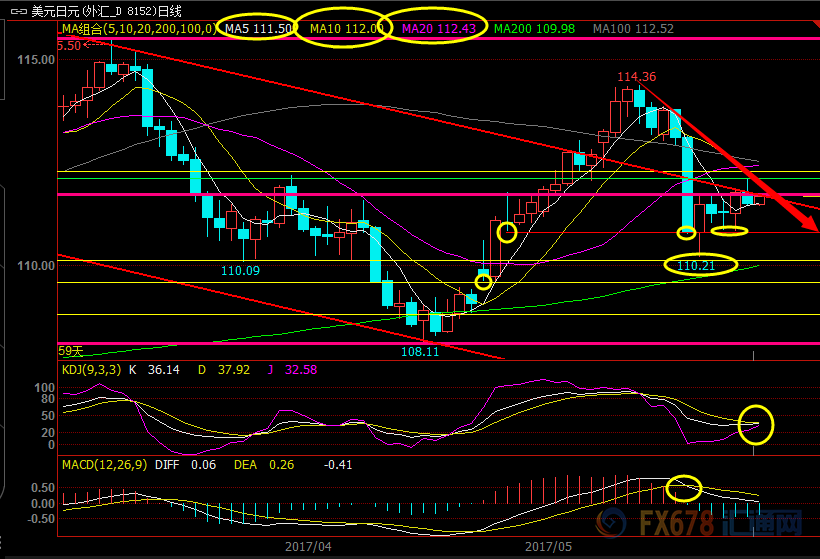Screen dimensions: 820x559
Task: Click the 110.21 low price label
Action: pos(696,266)
